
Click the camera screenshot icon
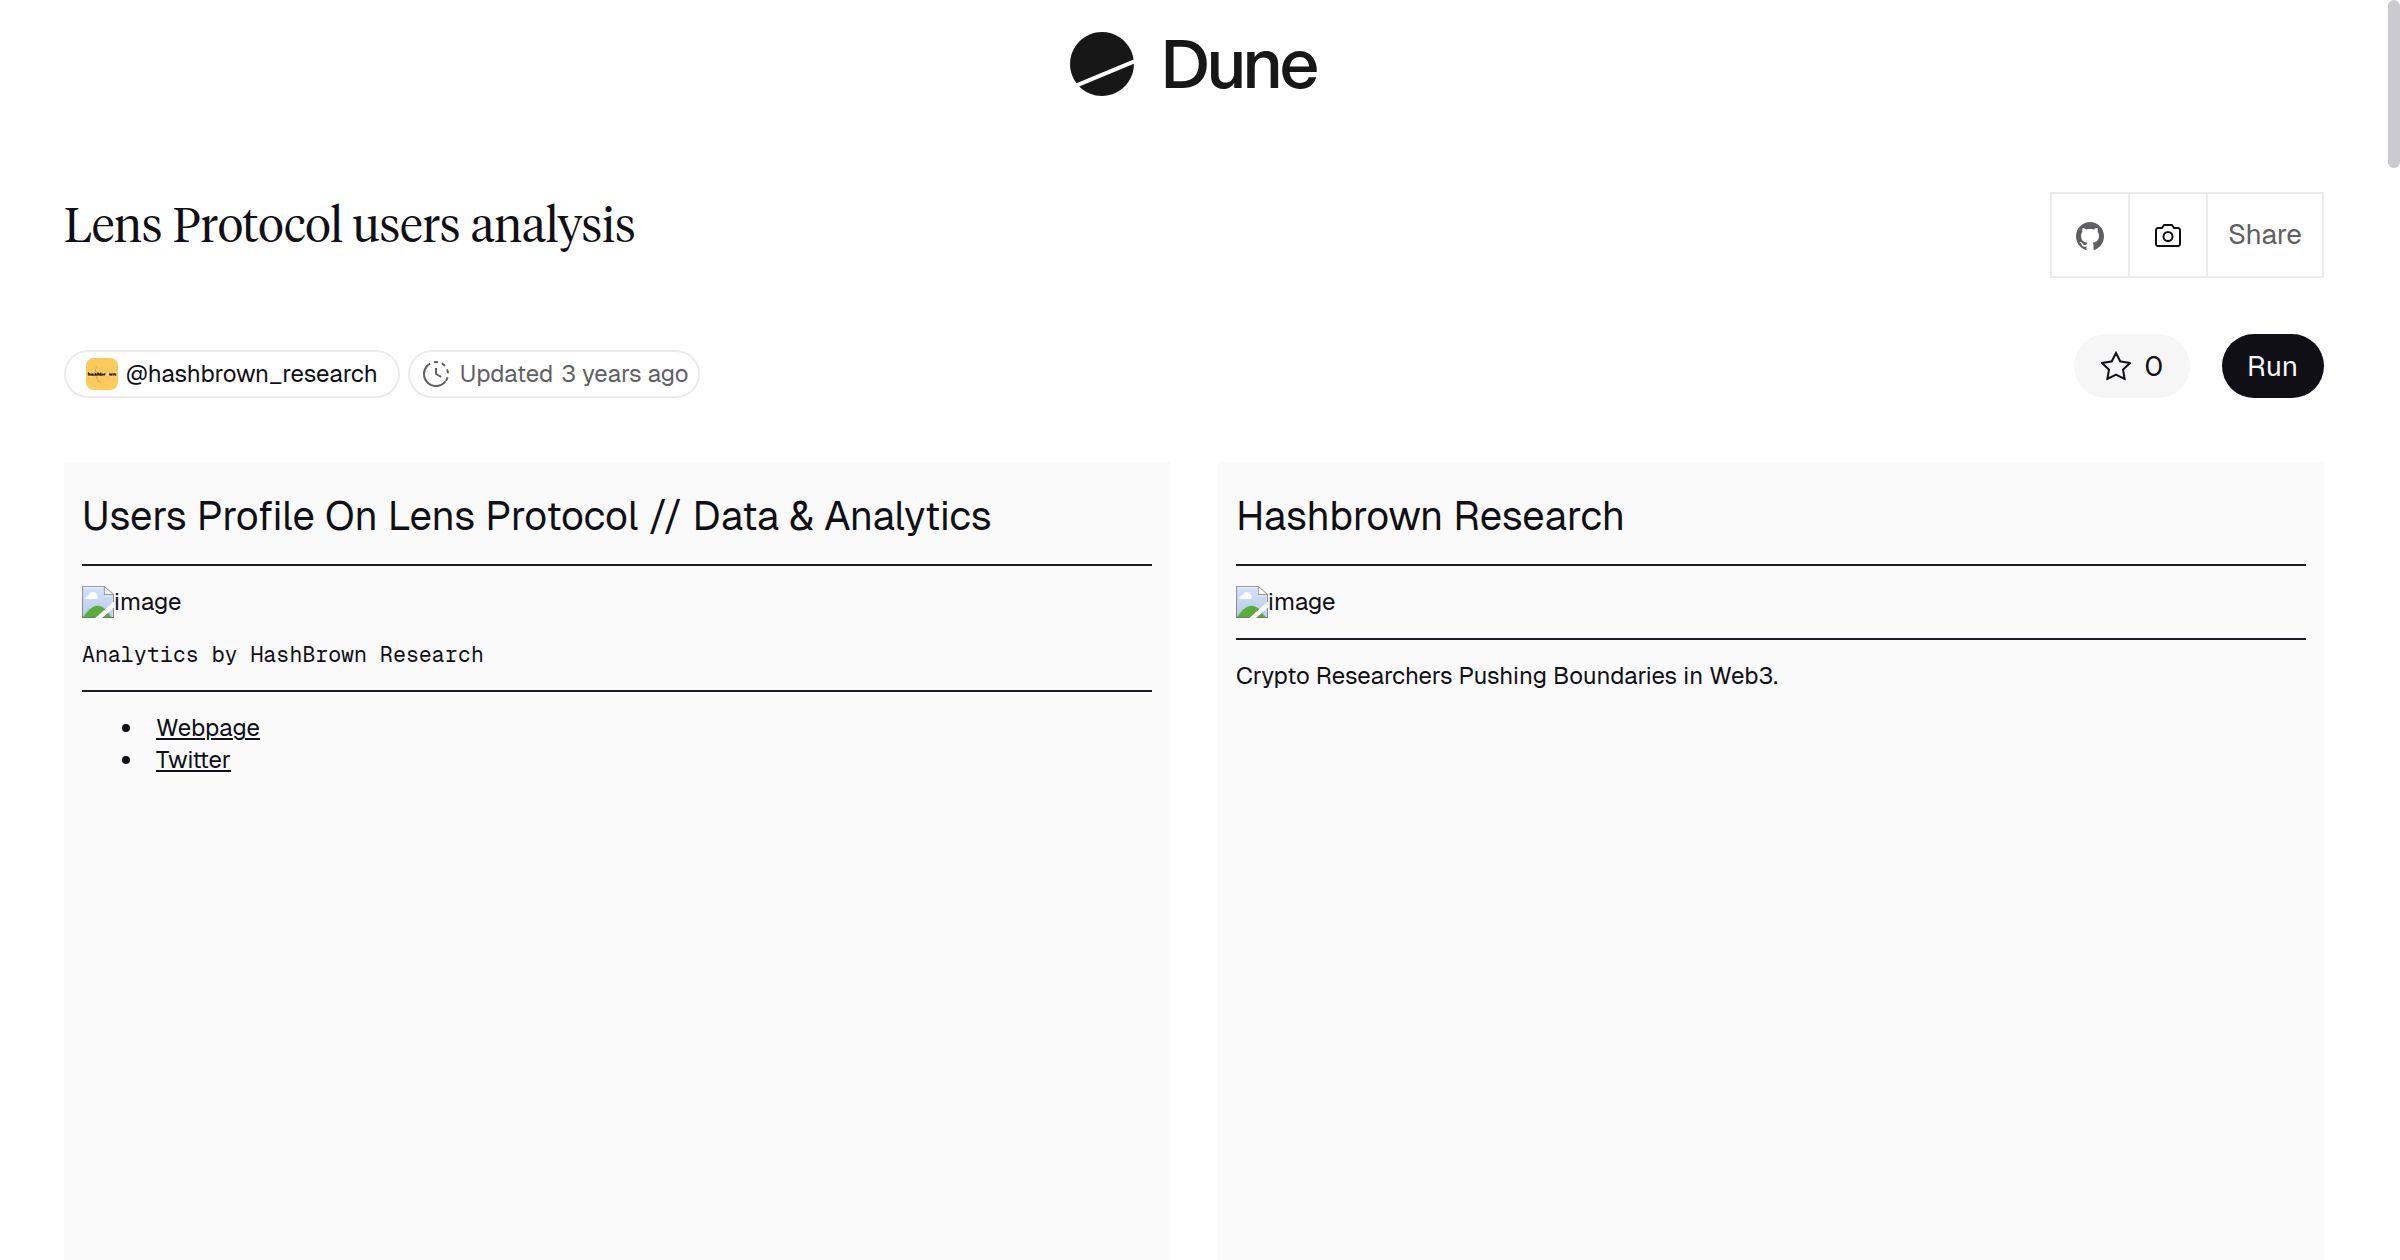point(2166,234)
